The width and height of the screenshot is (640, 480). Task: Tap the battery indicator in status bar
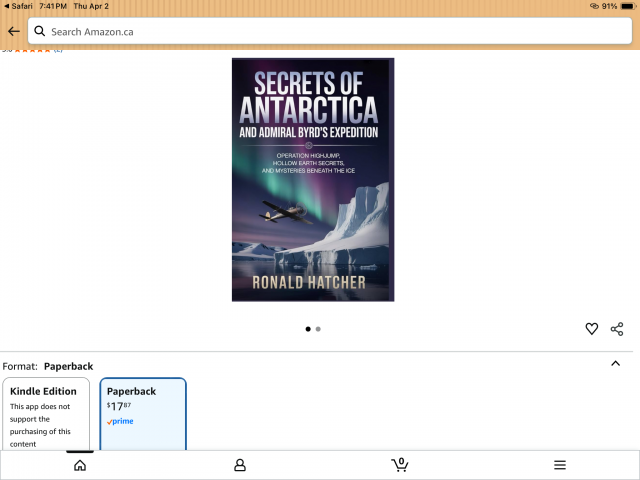624,6
